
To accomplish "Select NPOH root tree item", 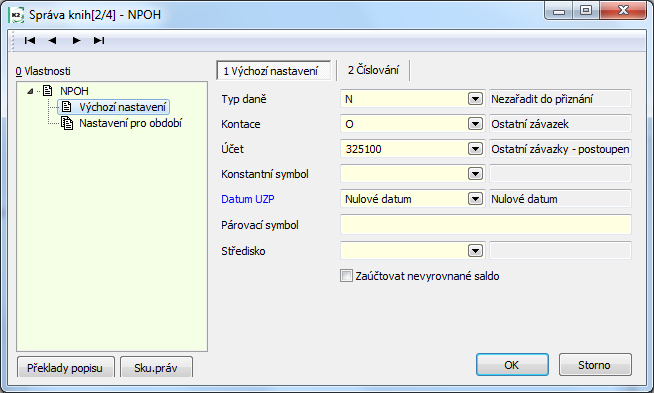I will (74, 91).
